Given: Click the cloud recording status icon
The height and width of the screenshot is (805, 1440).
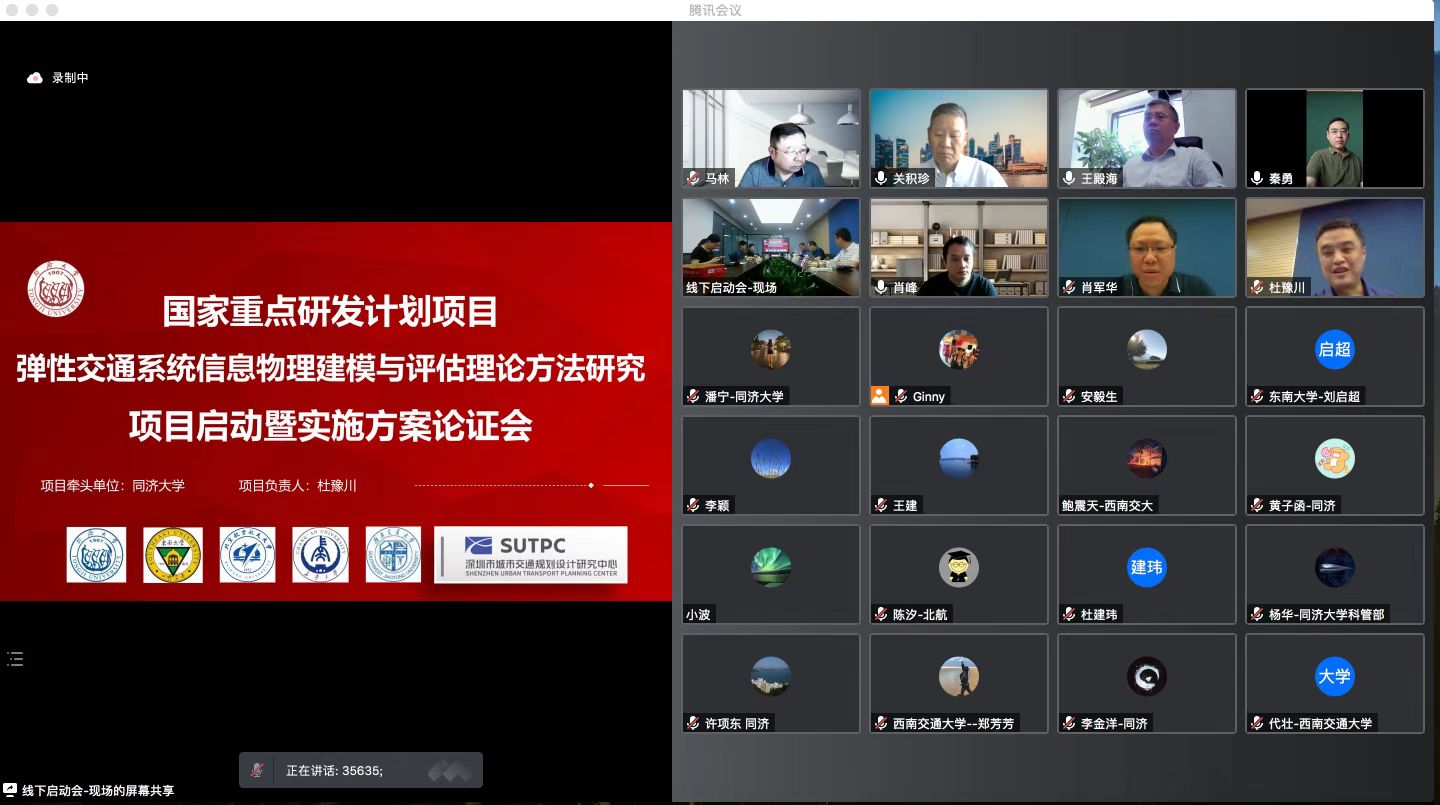Looking at the screenshot, I should click(35, 78).
